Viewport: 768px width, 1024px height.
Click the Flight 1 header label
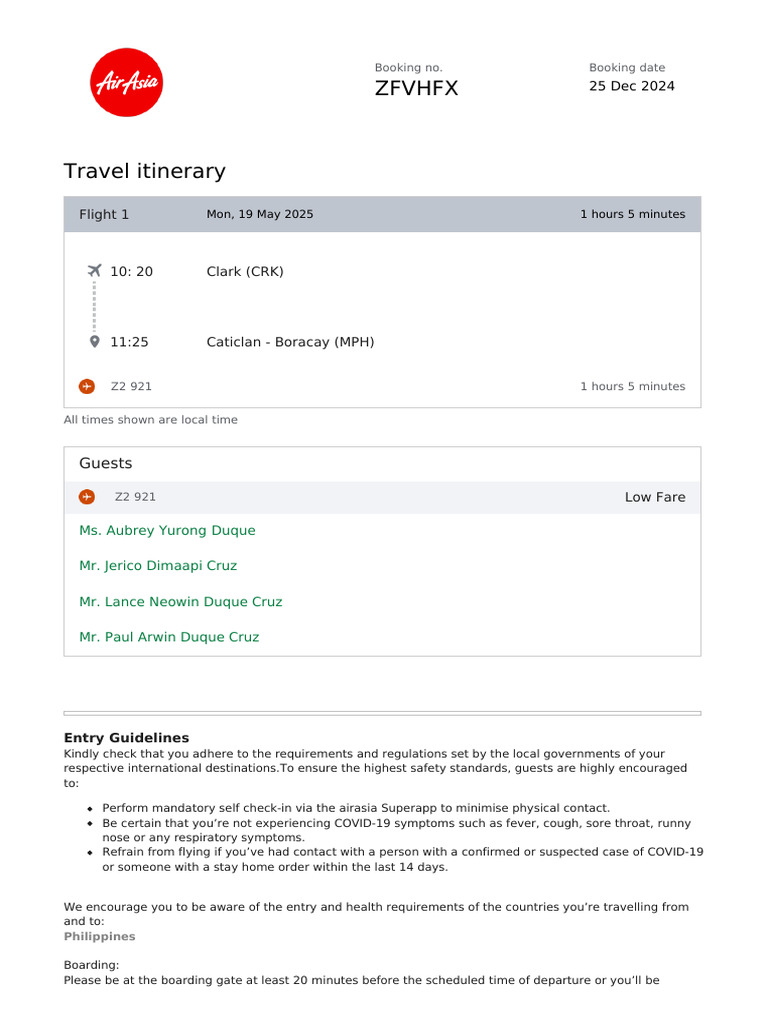104,214
